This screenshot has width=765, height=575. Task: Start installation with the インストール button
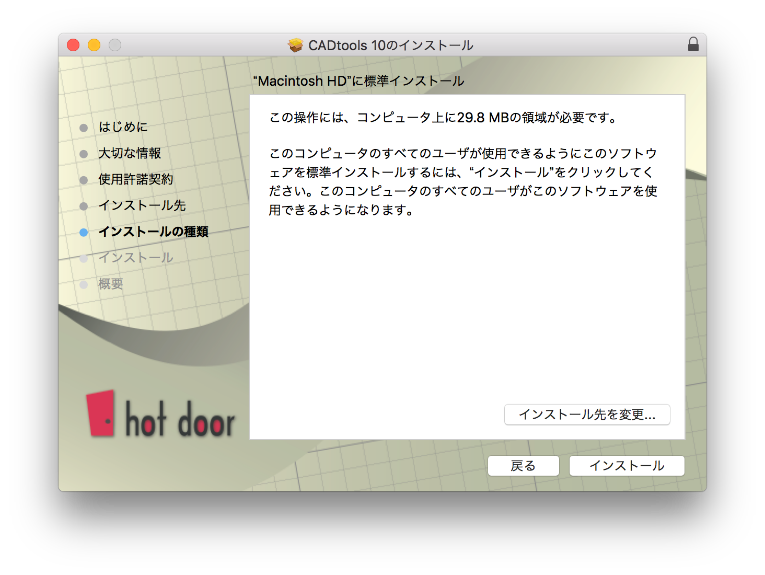626,466
